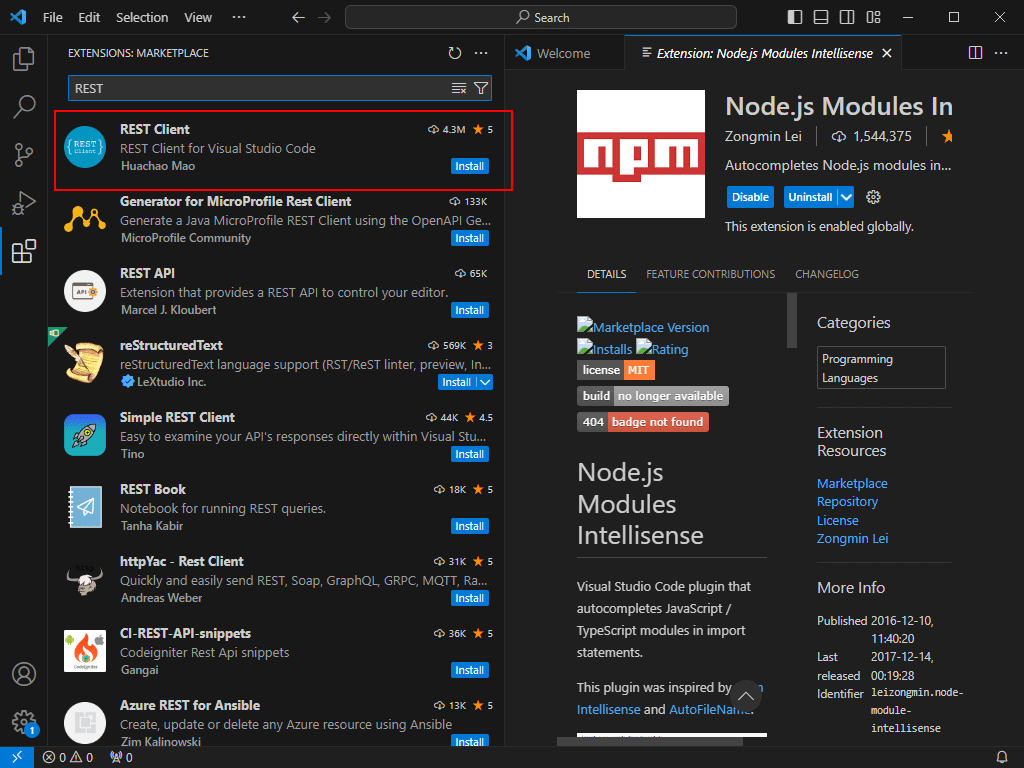This screenshot has height=768, width=1024.
Task: Open the title bar overflow menu ellipsis
Action: click(239, 18)
